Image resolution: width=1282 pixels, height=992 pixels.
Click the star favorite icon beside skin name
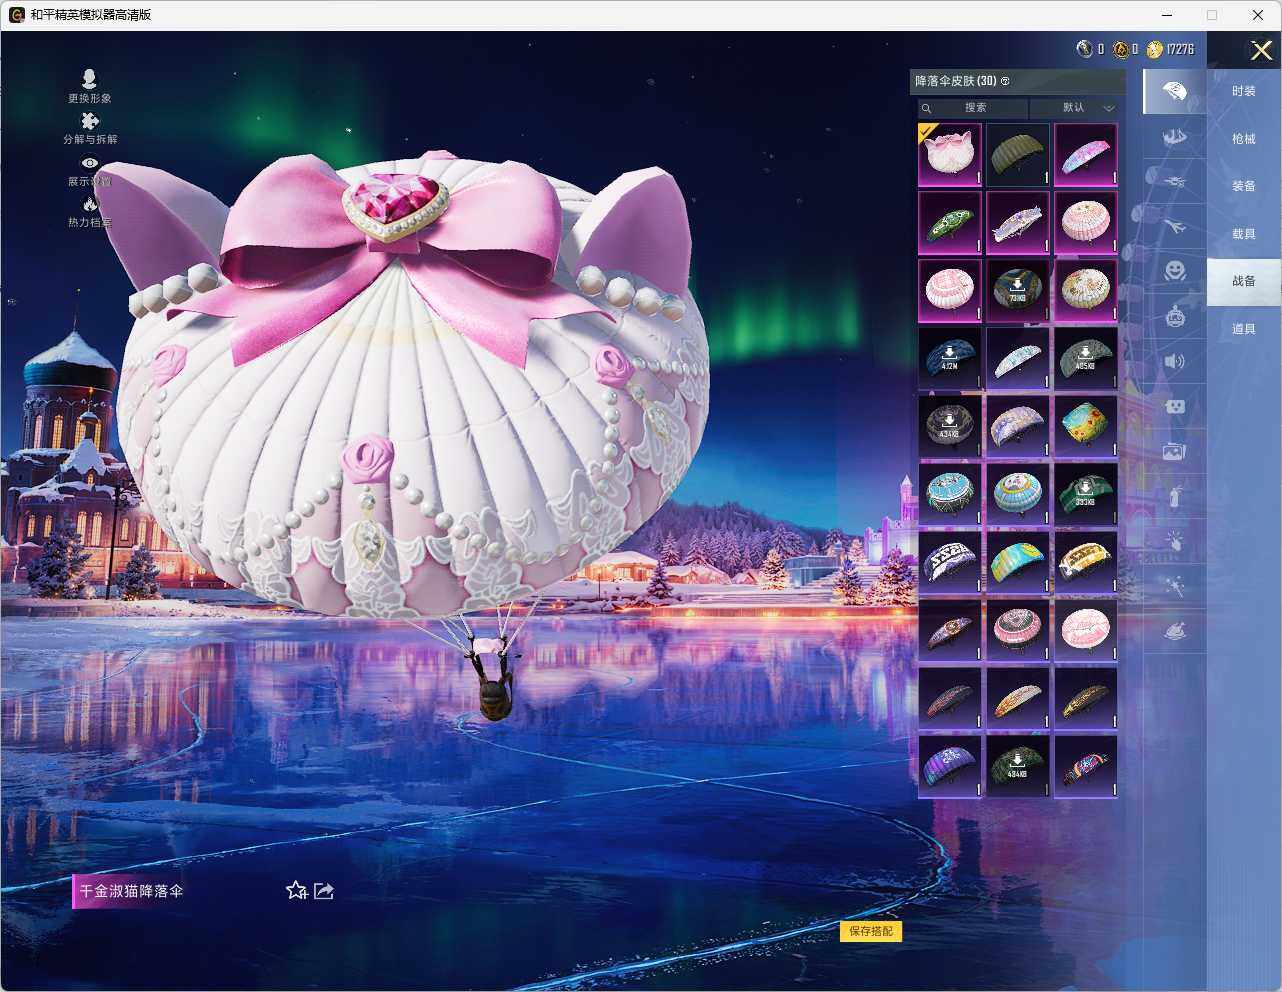[296, 890]
